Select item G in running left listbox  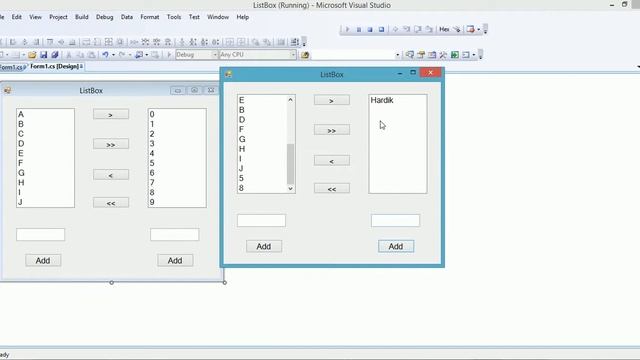(242, 139)
